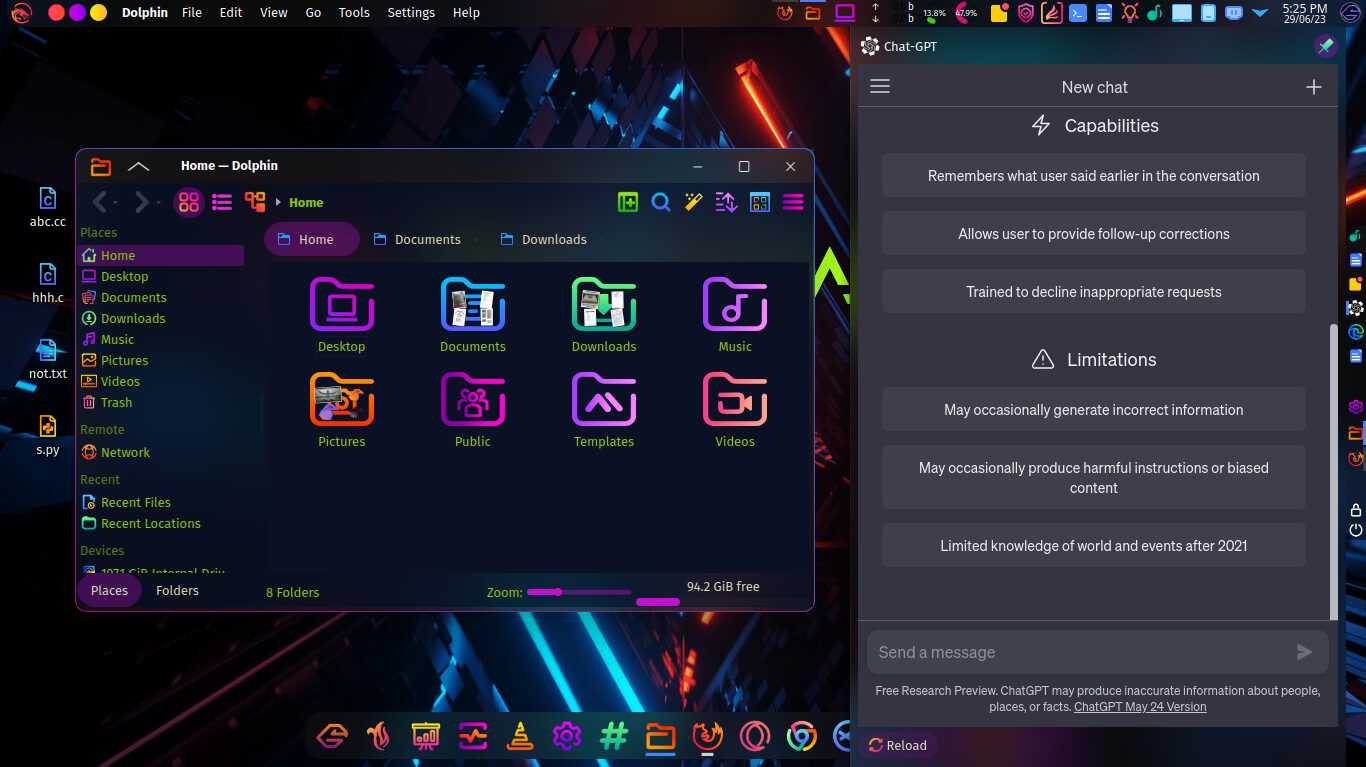Open Chrome from the dock
Viewport: 1366px width, 767px height.
click(x=802, y=738)
